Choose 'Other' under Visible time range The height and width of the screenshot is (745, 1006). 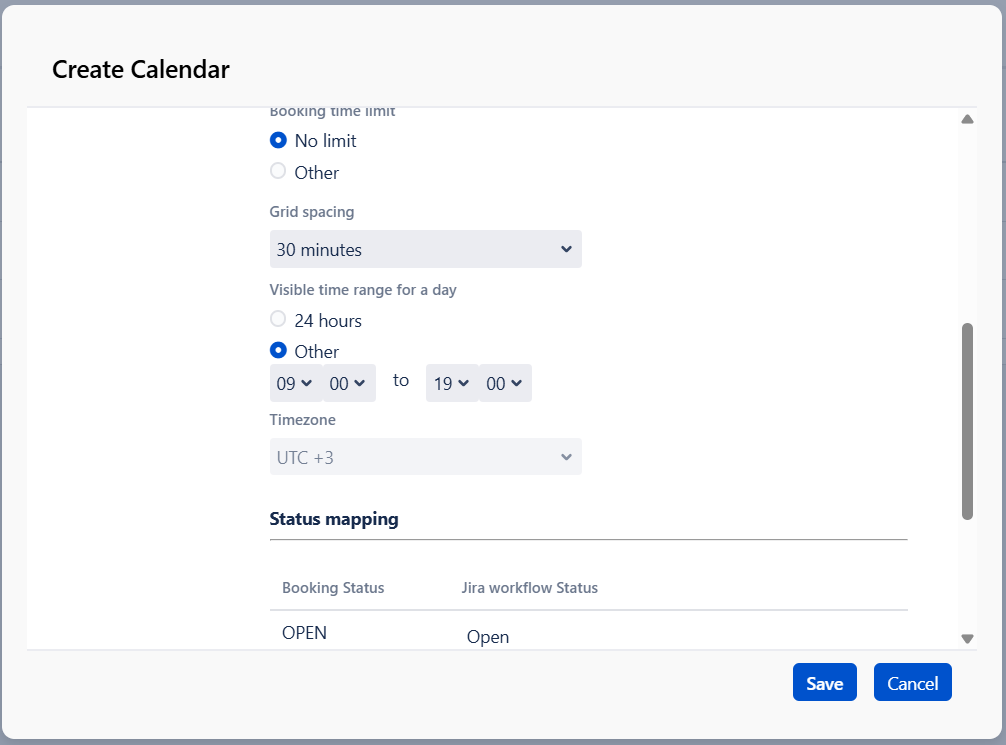(x=279, y=351)
